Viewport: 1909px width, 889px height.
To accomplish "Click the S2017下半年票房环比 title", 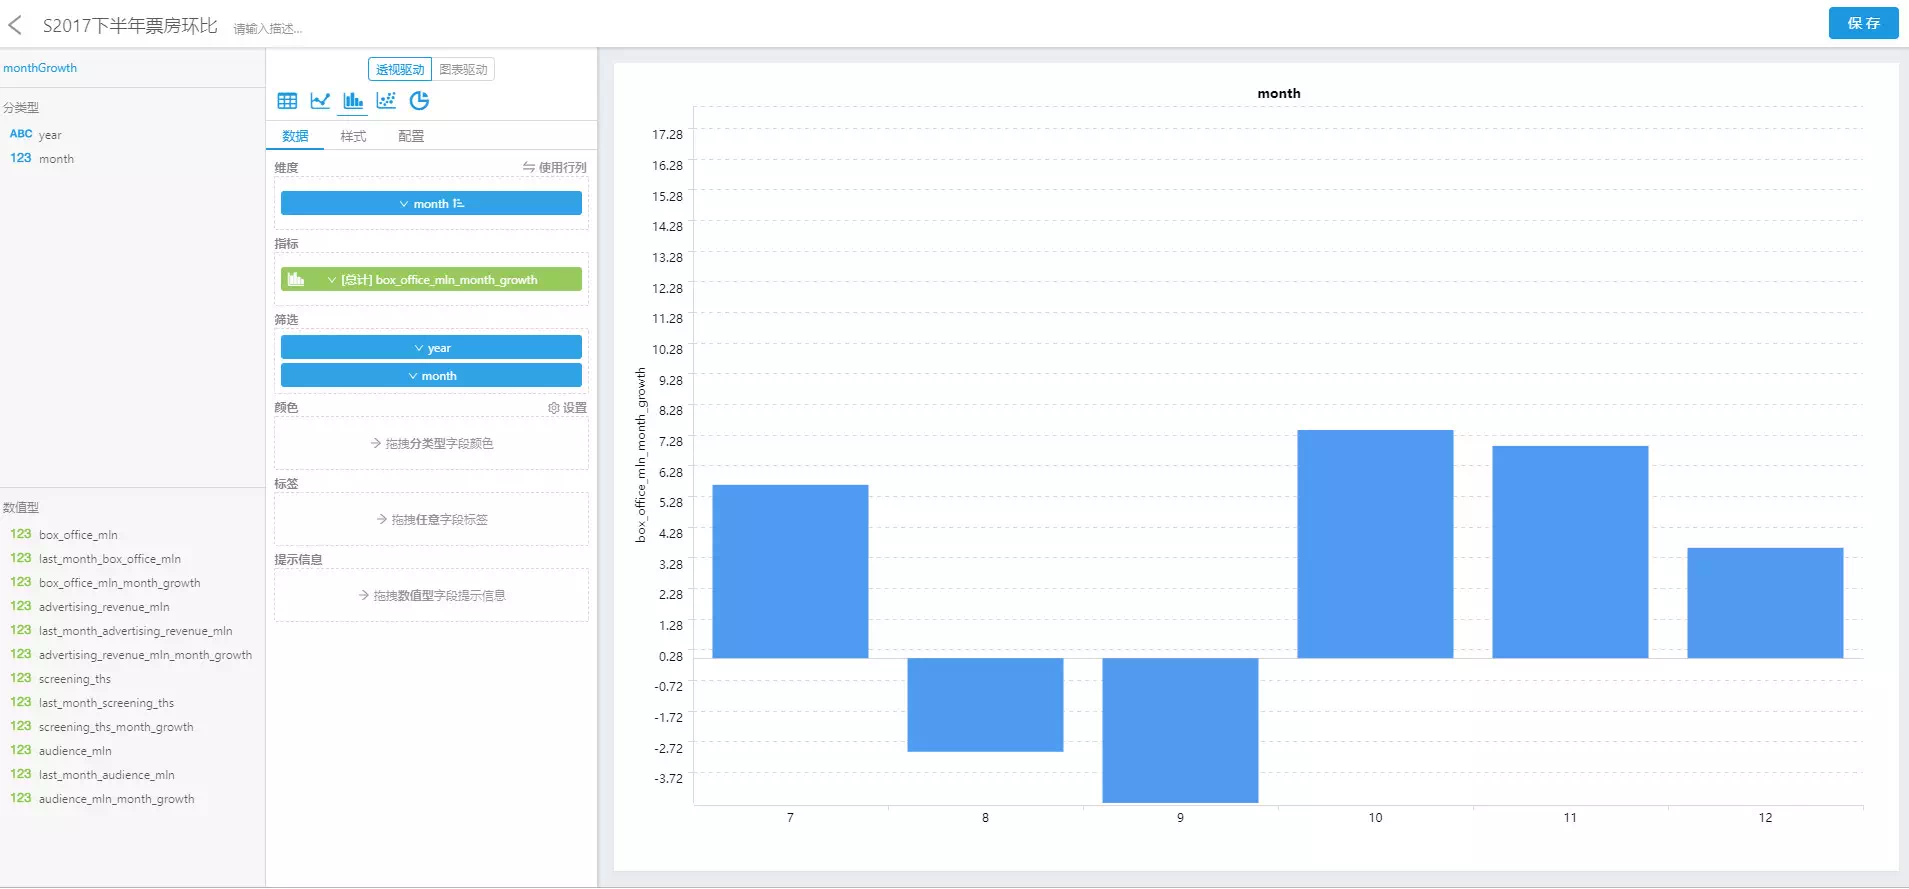I will pyautogui.click(x=130, y=26).
